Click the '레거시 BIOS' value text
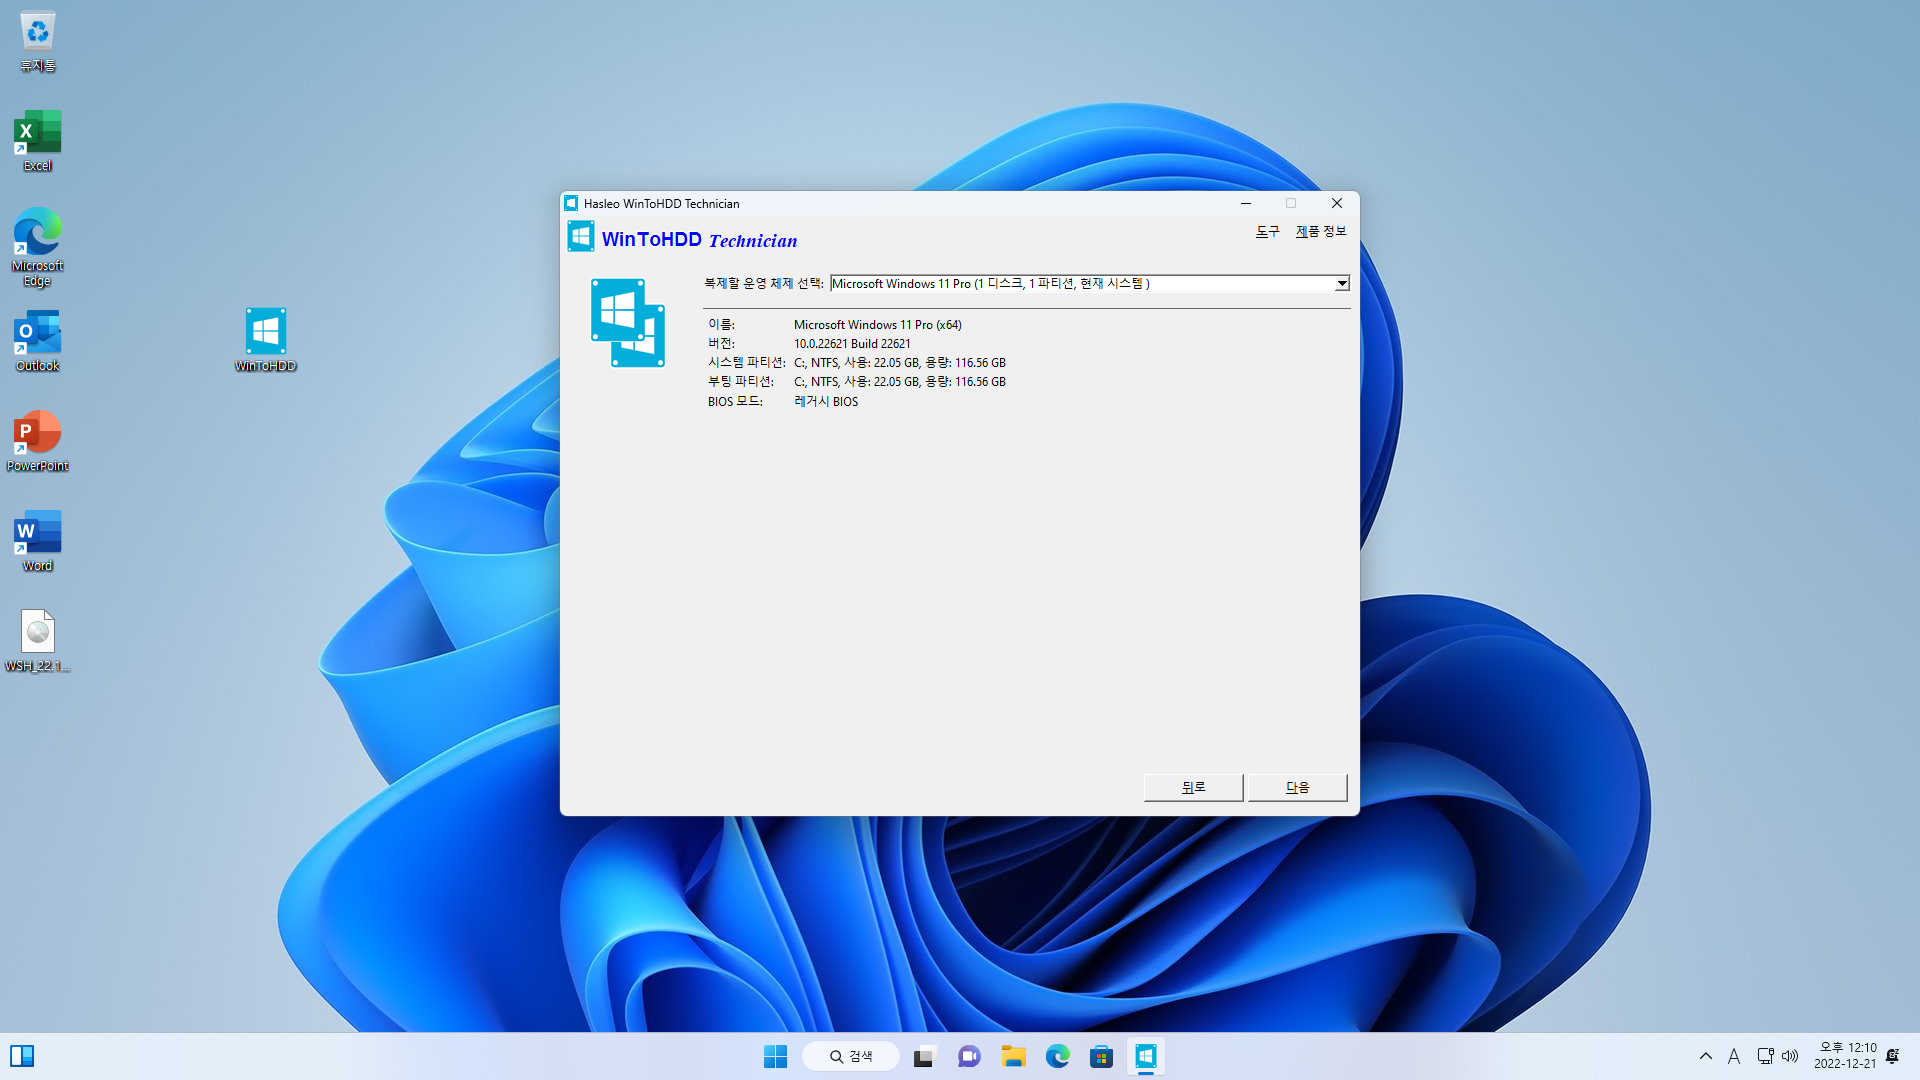 point(826,402)
